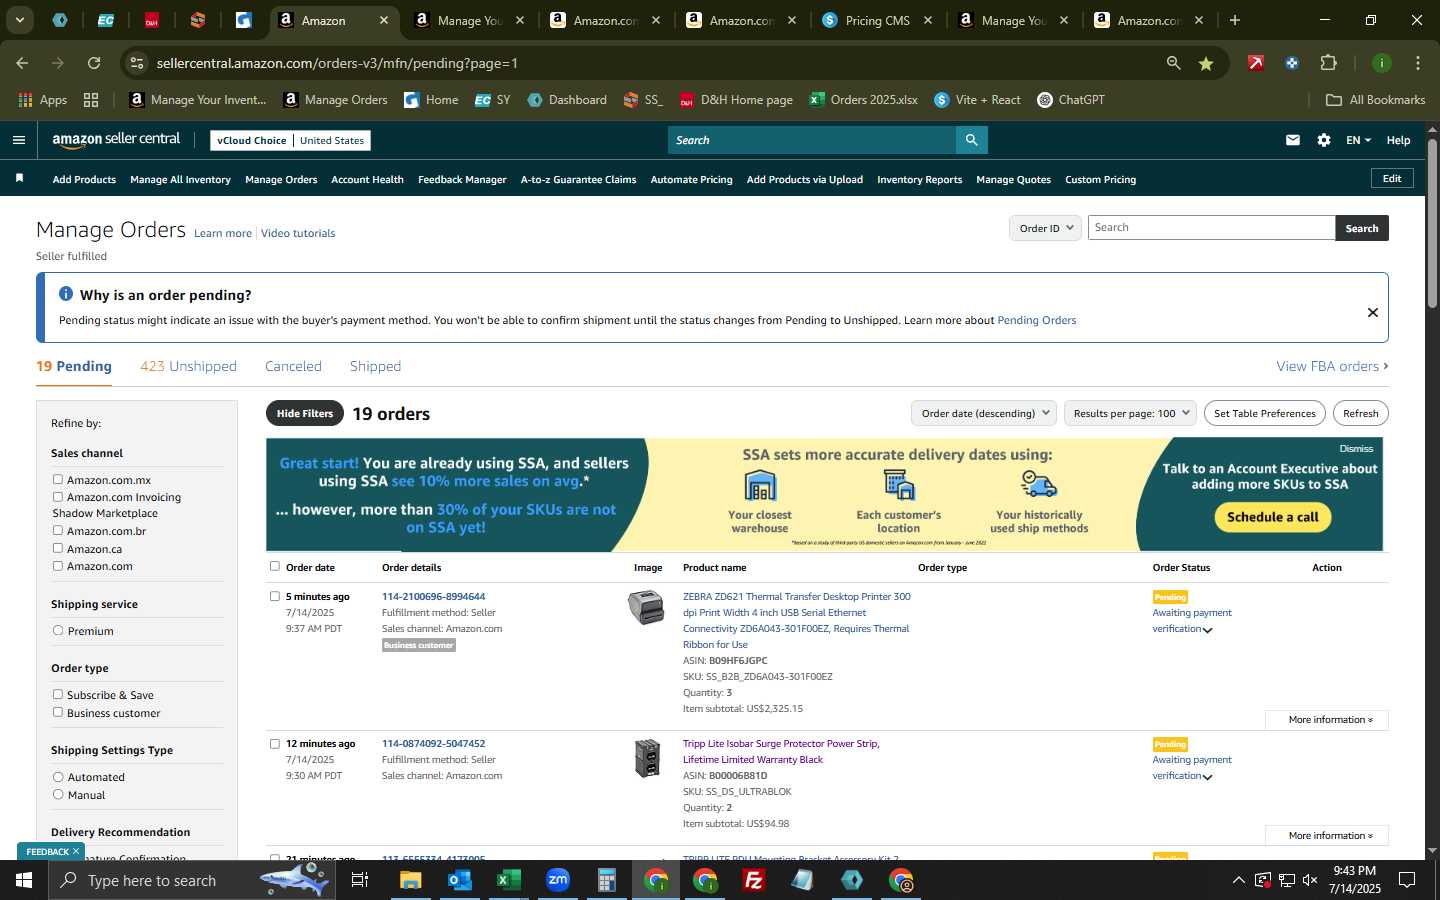Screen dimensions: 1440x900
Task: Click the View FBA orders link
Action: (1332, 367)
